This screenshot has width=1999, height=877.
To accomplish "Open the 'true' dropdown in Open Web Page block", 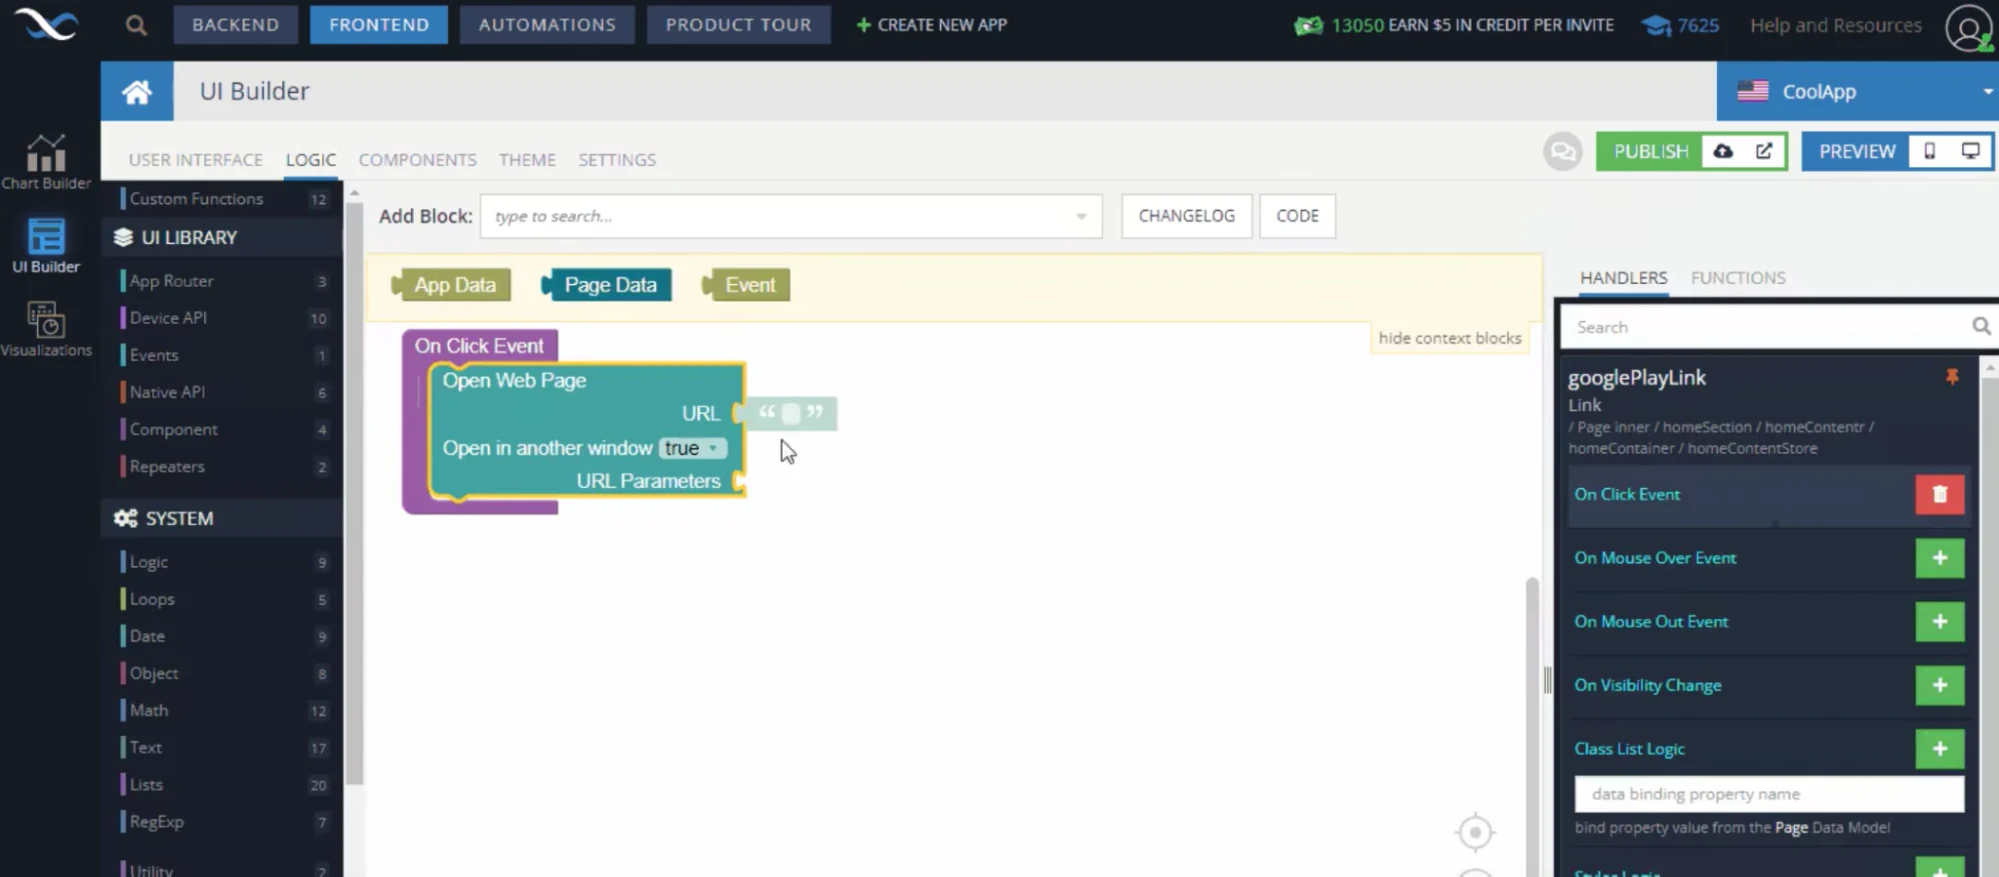I will (692, 448).
